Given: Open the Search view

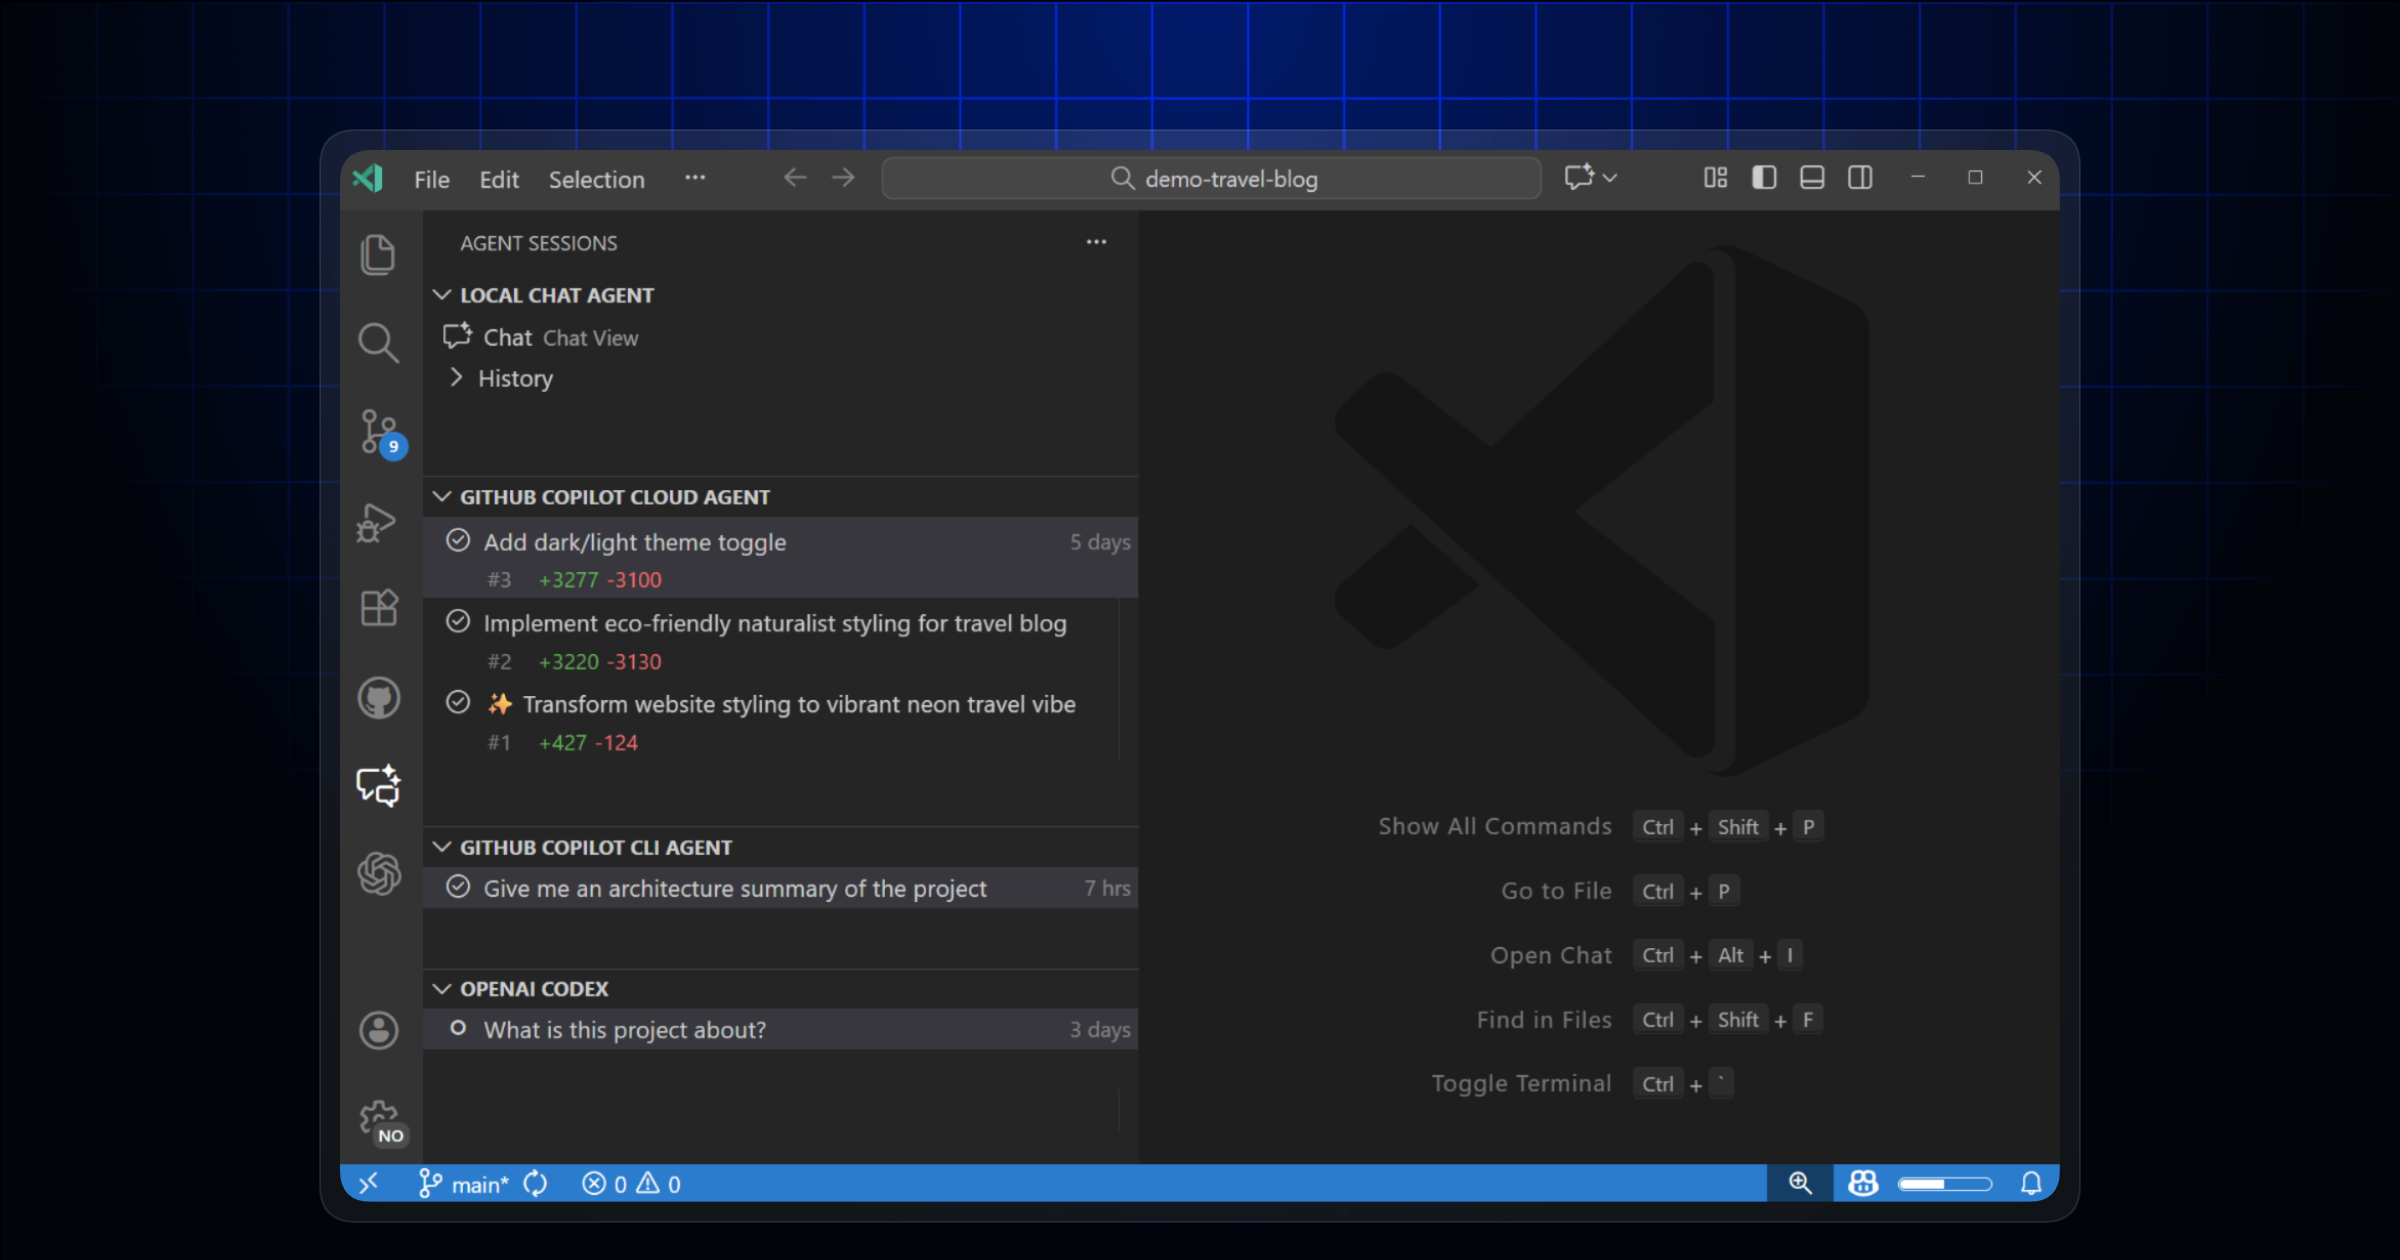Looking at the screenshot, I should [x=378, y=343].
